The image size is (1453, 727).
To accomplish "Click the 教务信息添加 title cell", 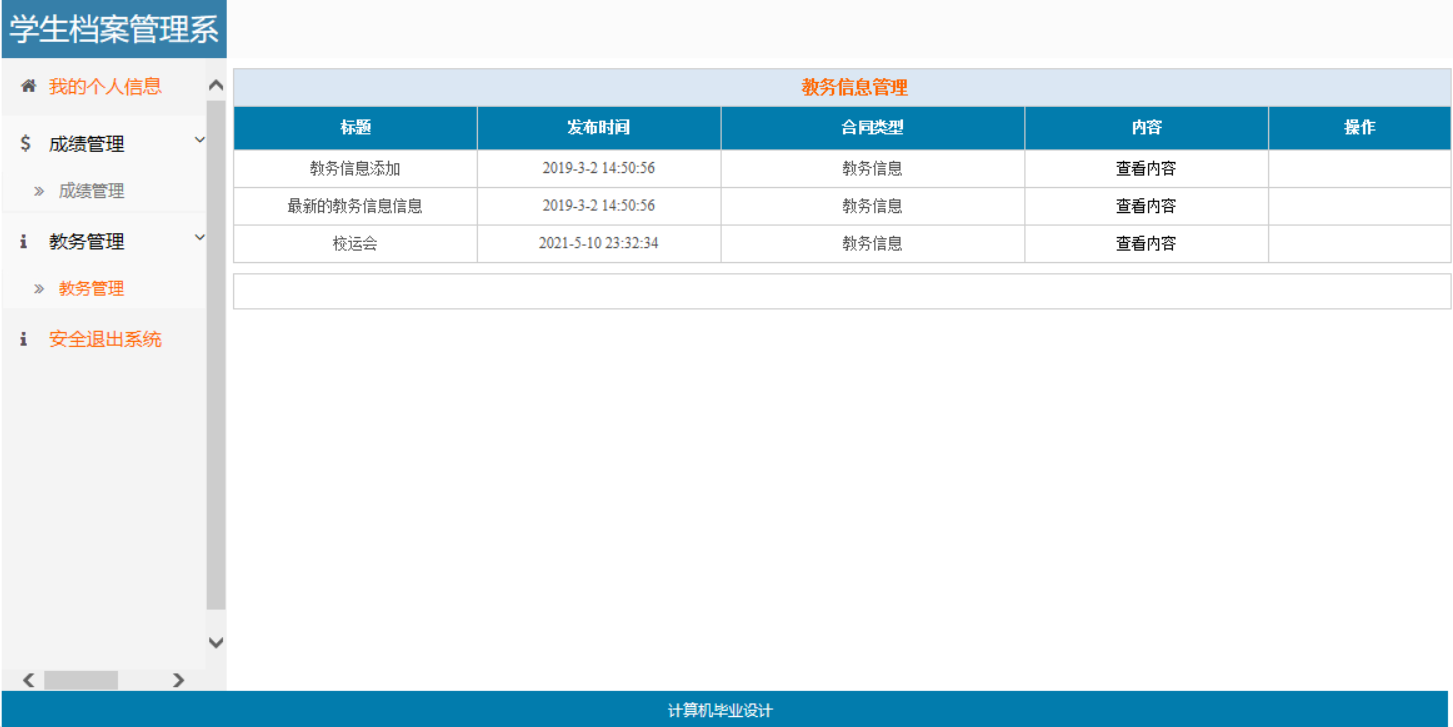I will (355, 169).
